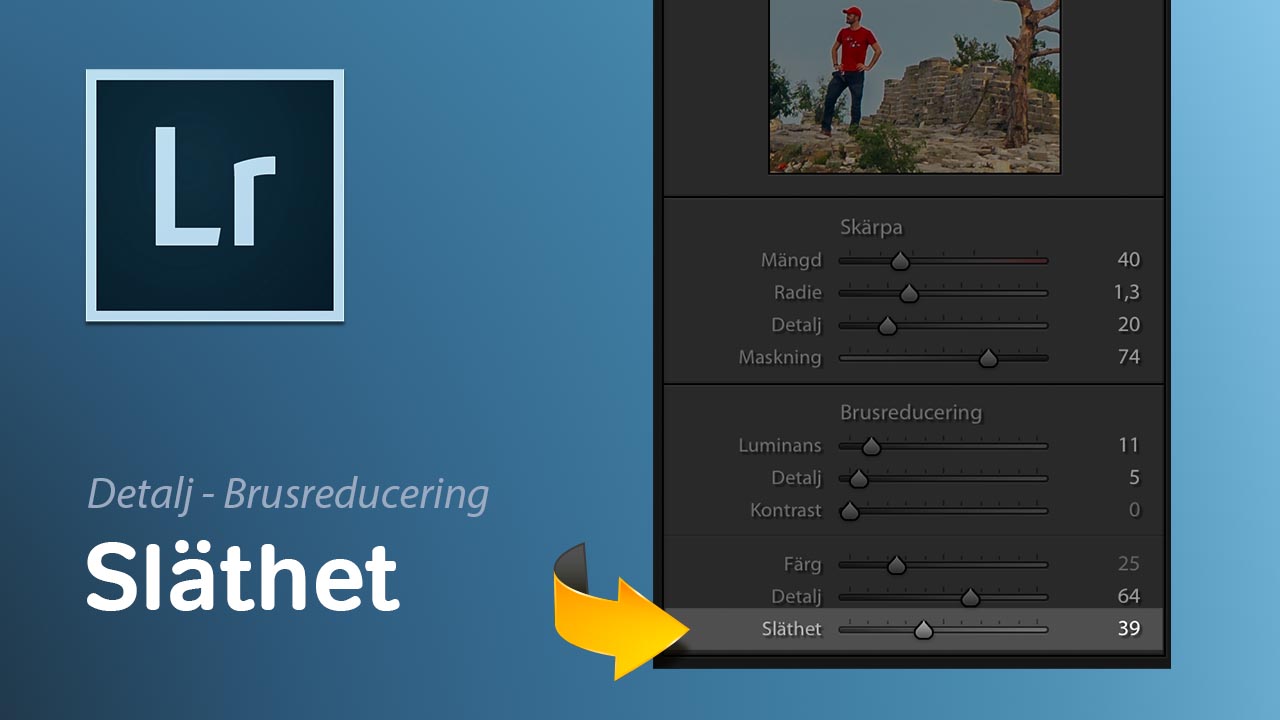Select the Luminans value 11
Screen dimensions: 1280x720
click(x=1129, y=445)
